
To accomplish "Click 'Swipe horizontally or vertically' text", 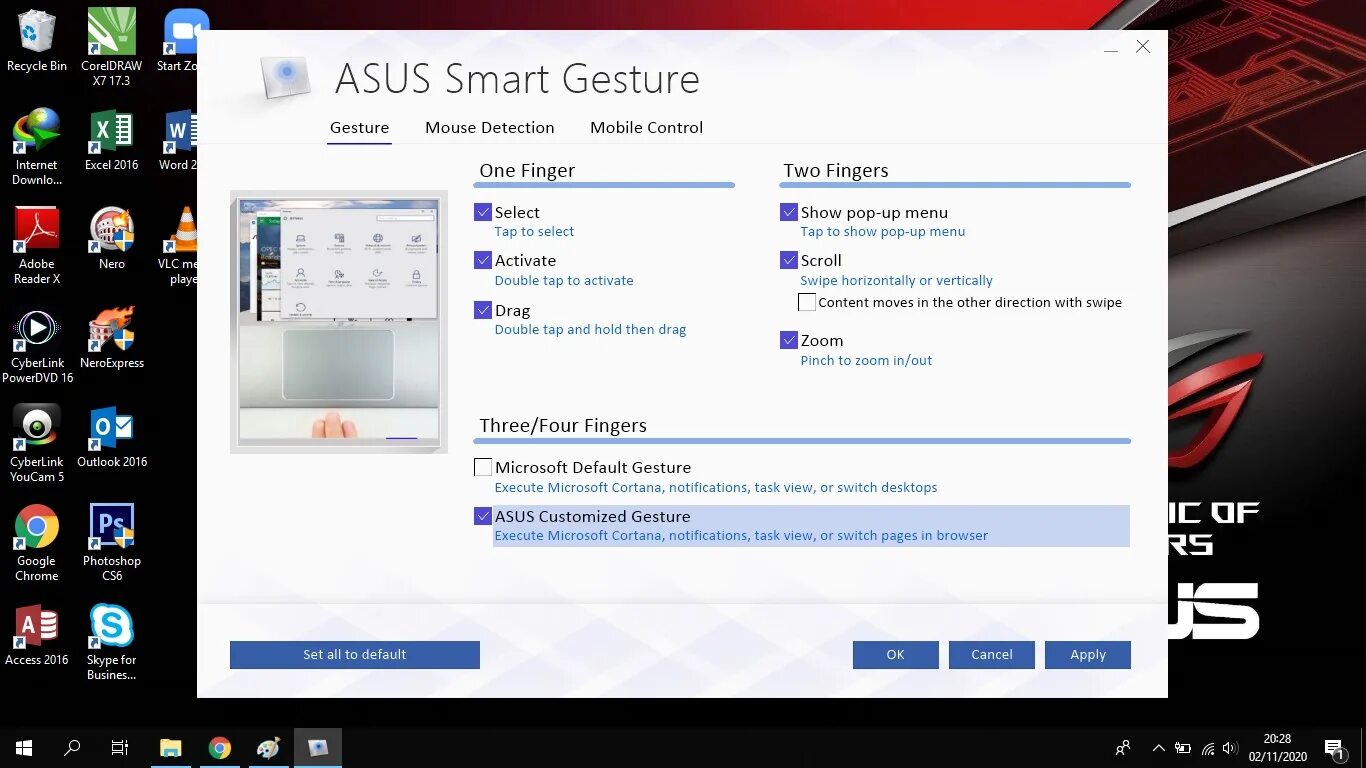I will (x=896, y=281).
